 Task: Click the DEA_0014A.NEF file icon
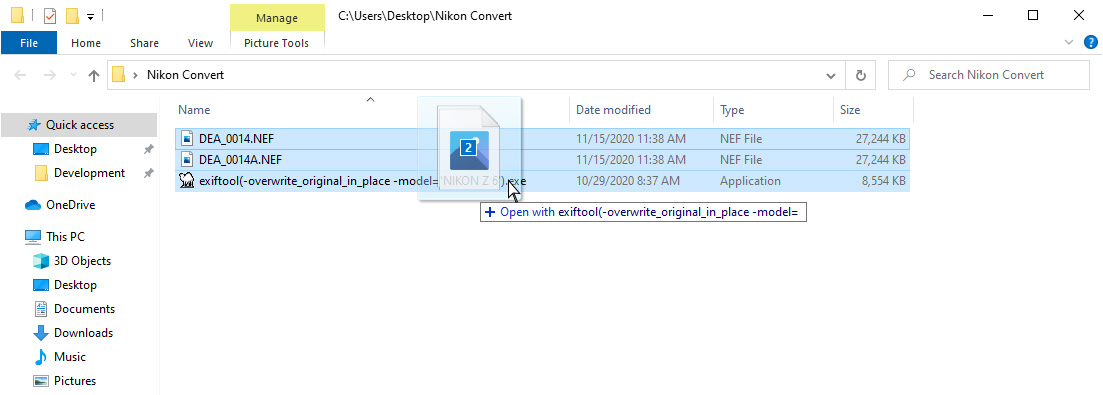(186, 160)
